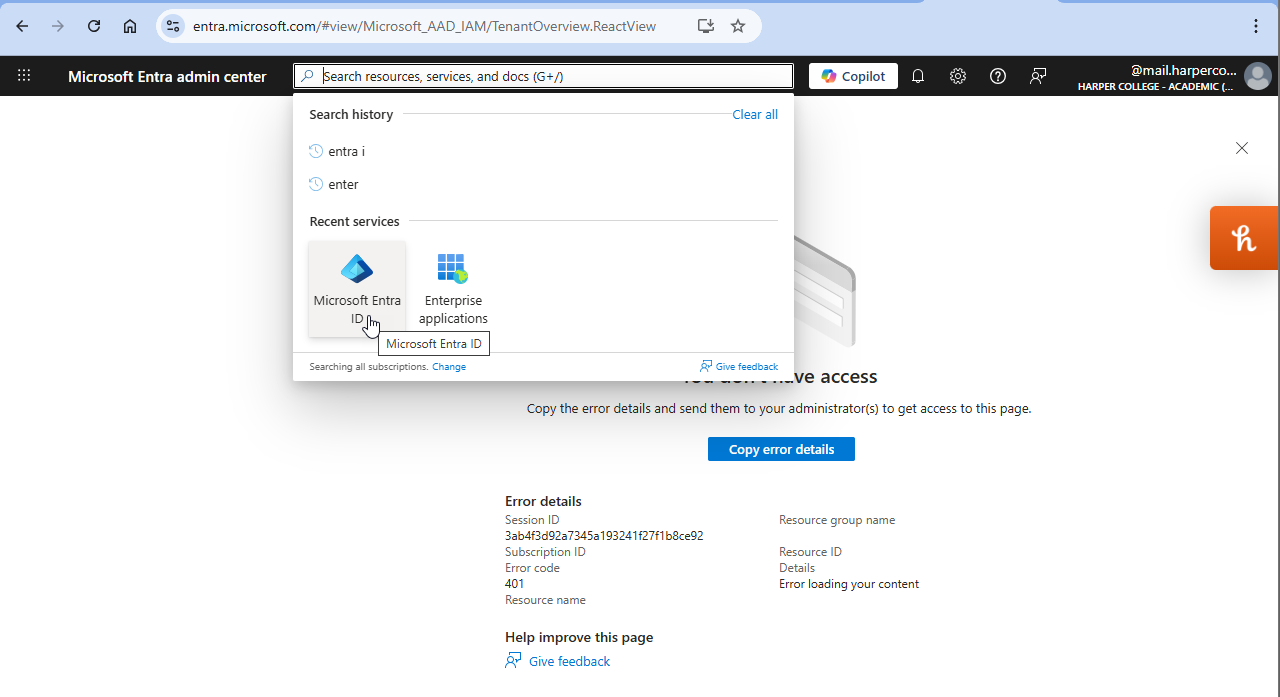This screenshot has height=697, width=1280.
Task: Open Enterprise applications recent service
Action: pyautogui.click(x=453, y=289)
